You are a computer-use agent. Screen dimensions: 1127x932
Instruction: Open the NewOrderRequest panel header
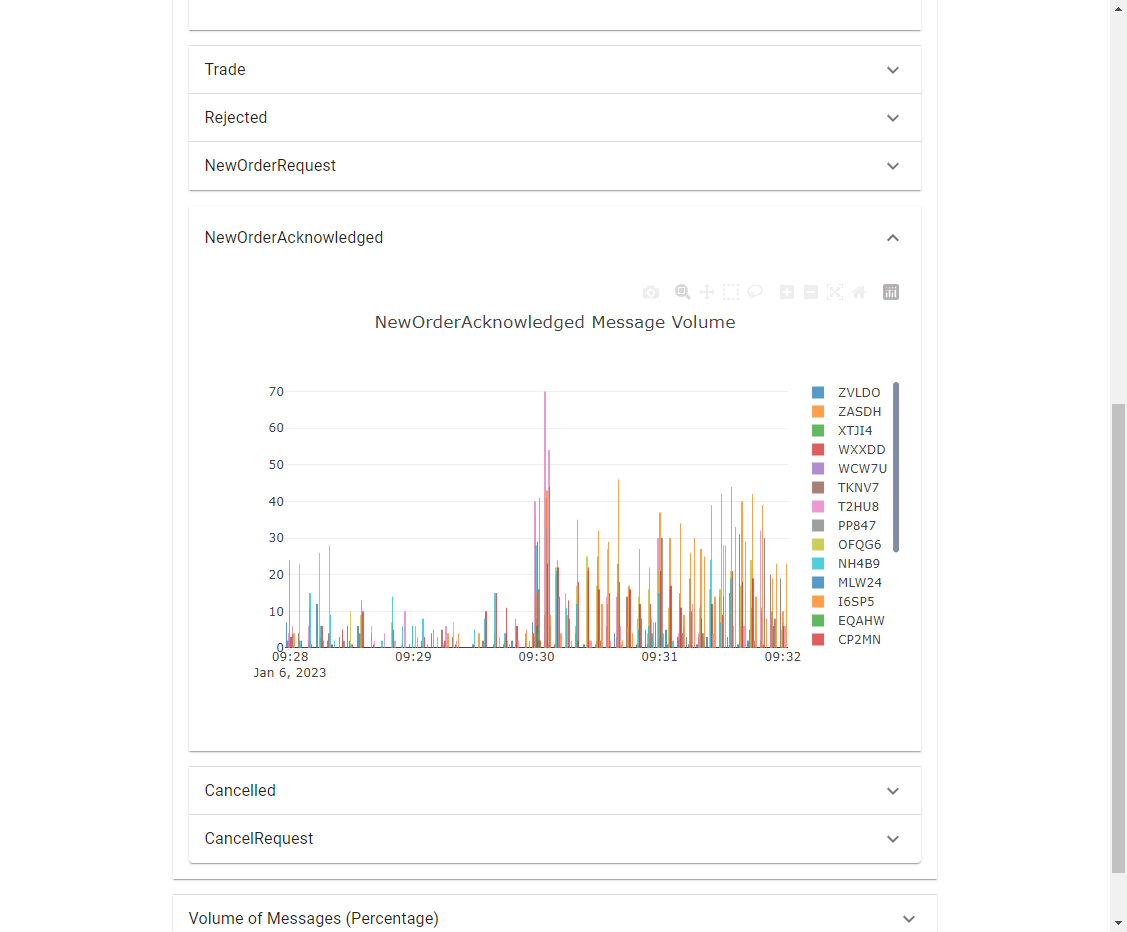tap(555, 165)
